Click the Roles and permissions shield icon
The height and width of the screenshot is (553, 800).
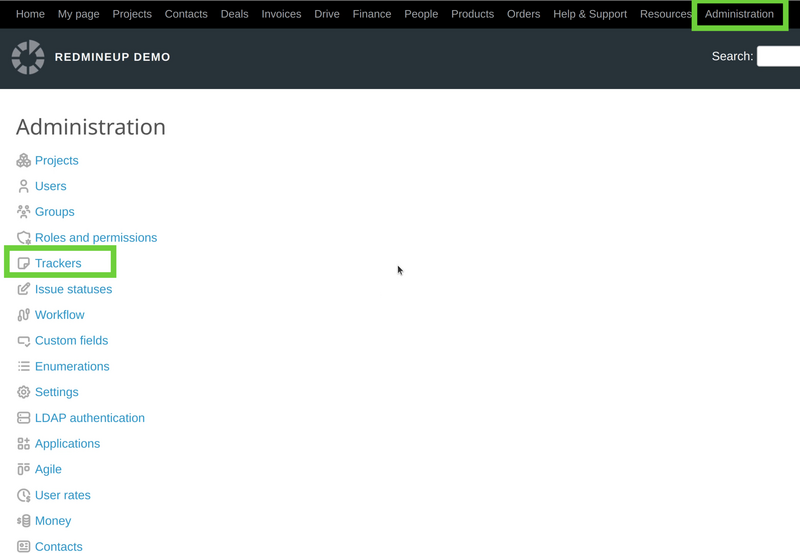click(x=23, y=238)
